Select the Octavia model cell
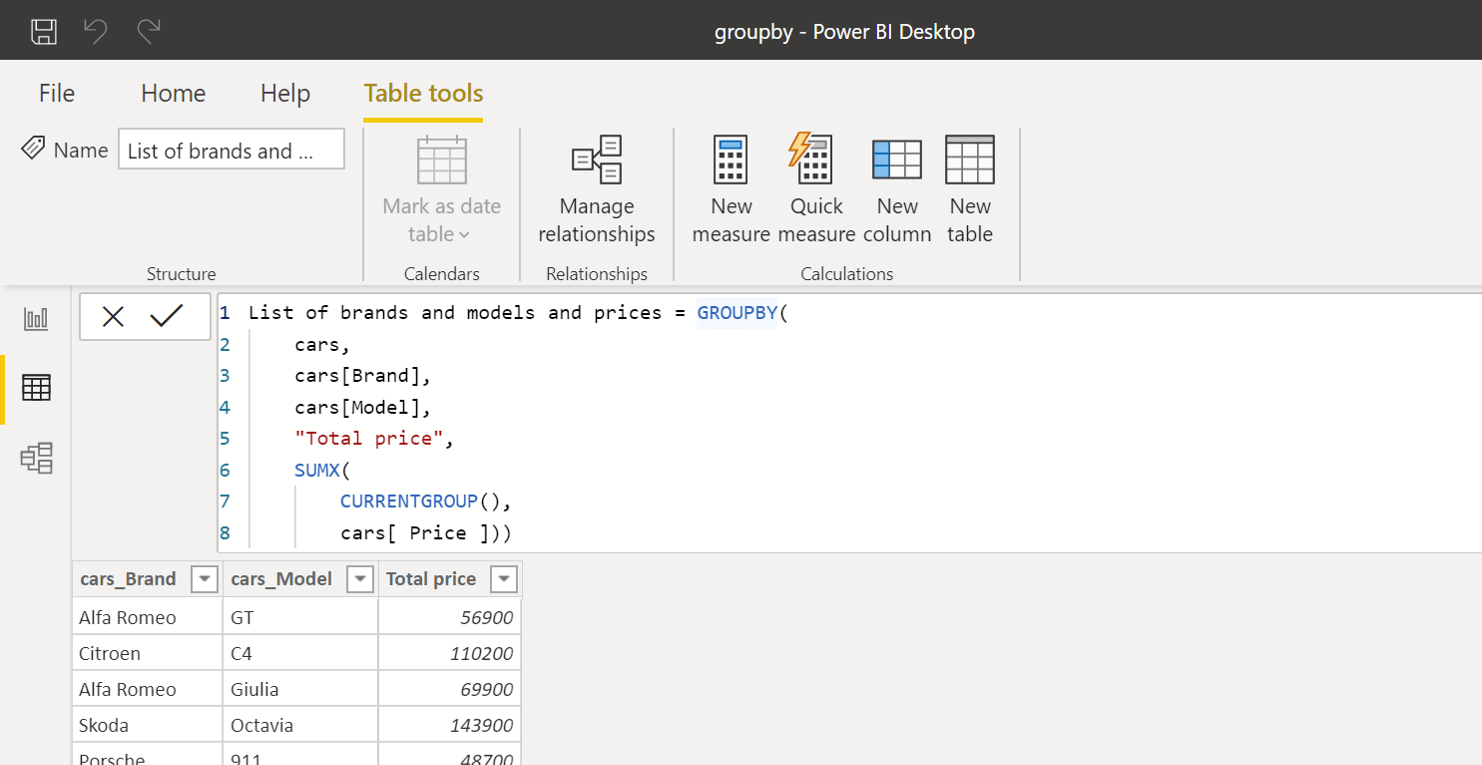The height and width of the screenshot is (765, 1482). click(x=300, y=725)
